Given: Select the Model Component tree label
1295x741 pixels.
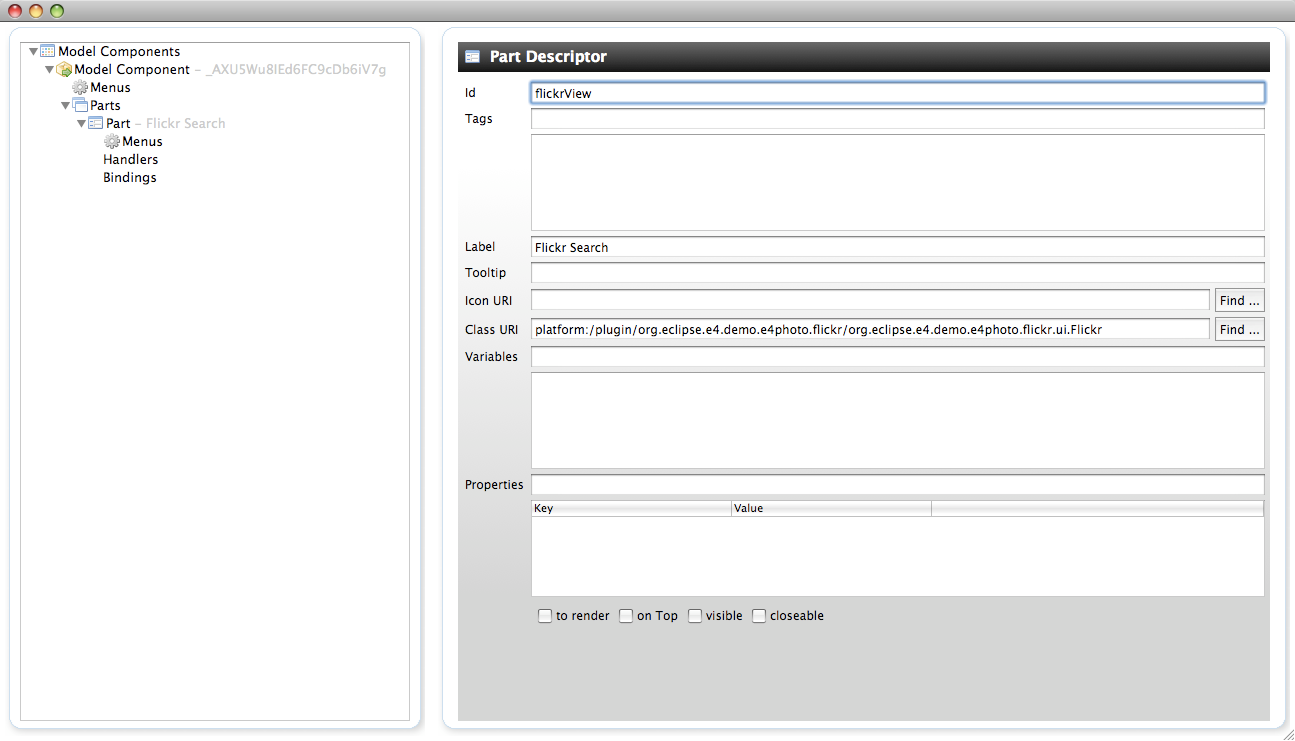Looking at the screenshot, I should [132, 69].
